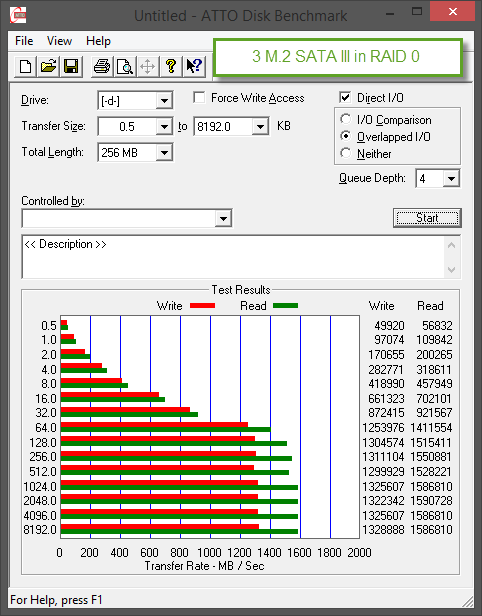
Task: Uncheck the Direct I/O checkbox
Action: tap(345, 97)
